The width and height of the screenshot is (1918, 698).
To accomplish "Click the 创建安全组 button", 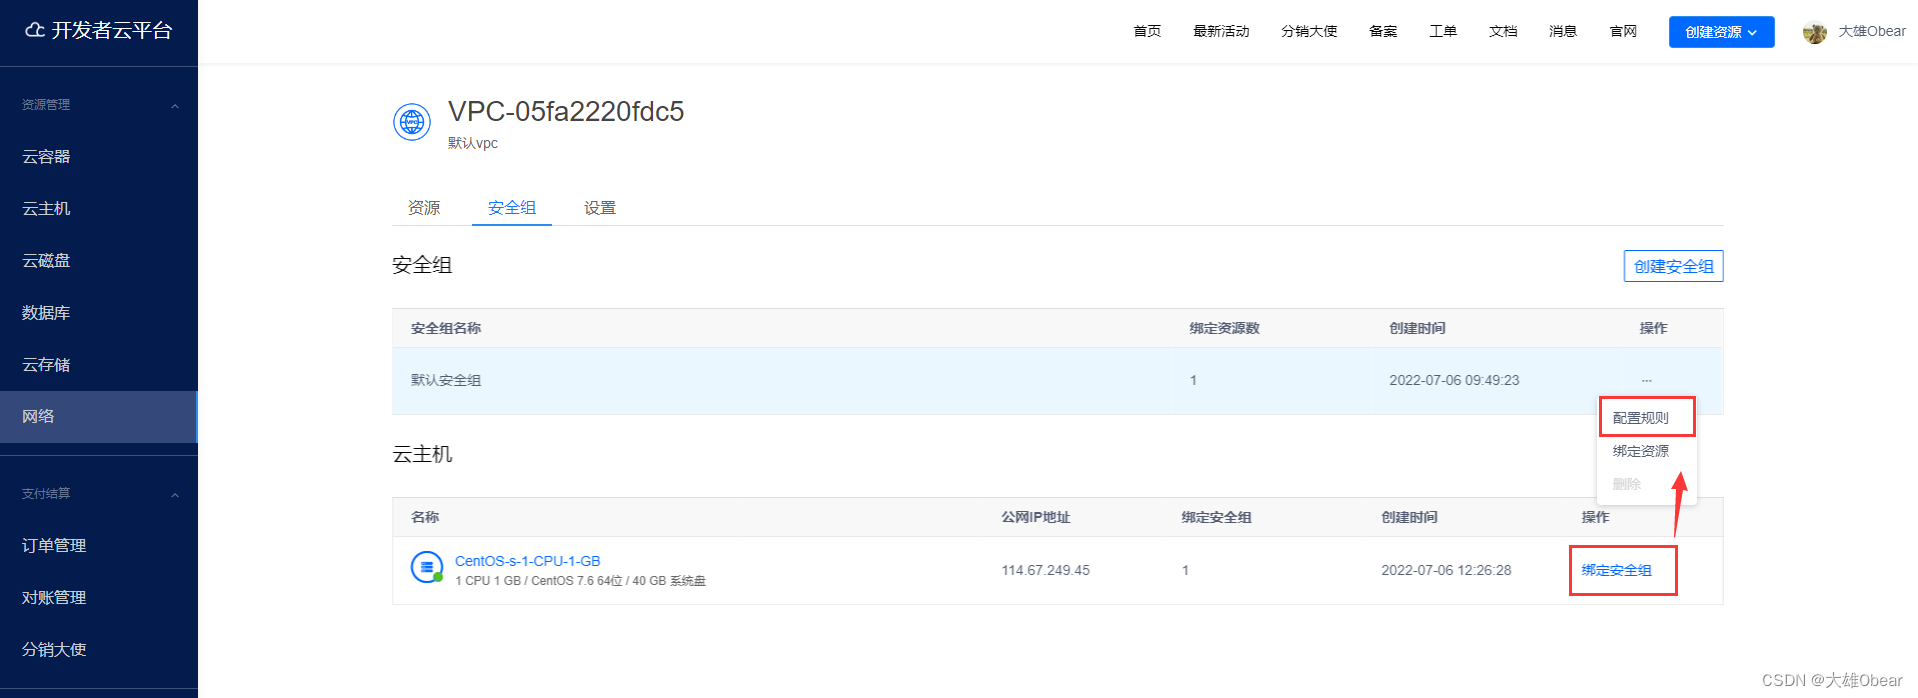I will point(1673,266).
